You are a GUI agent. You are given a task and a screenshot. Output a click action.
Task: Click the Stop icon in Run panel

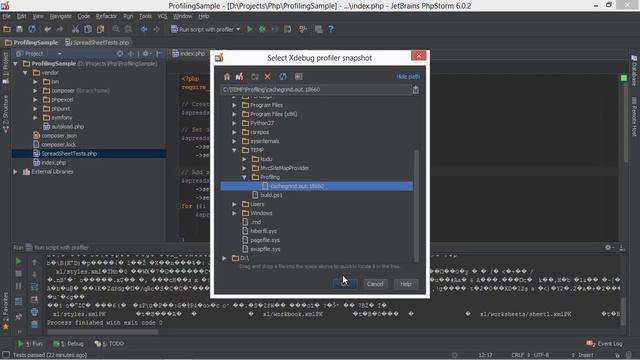(18, 274)
